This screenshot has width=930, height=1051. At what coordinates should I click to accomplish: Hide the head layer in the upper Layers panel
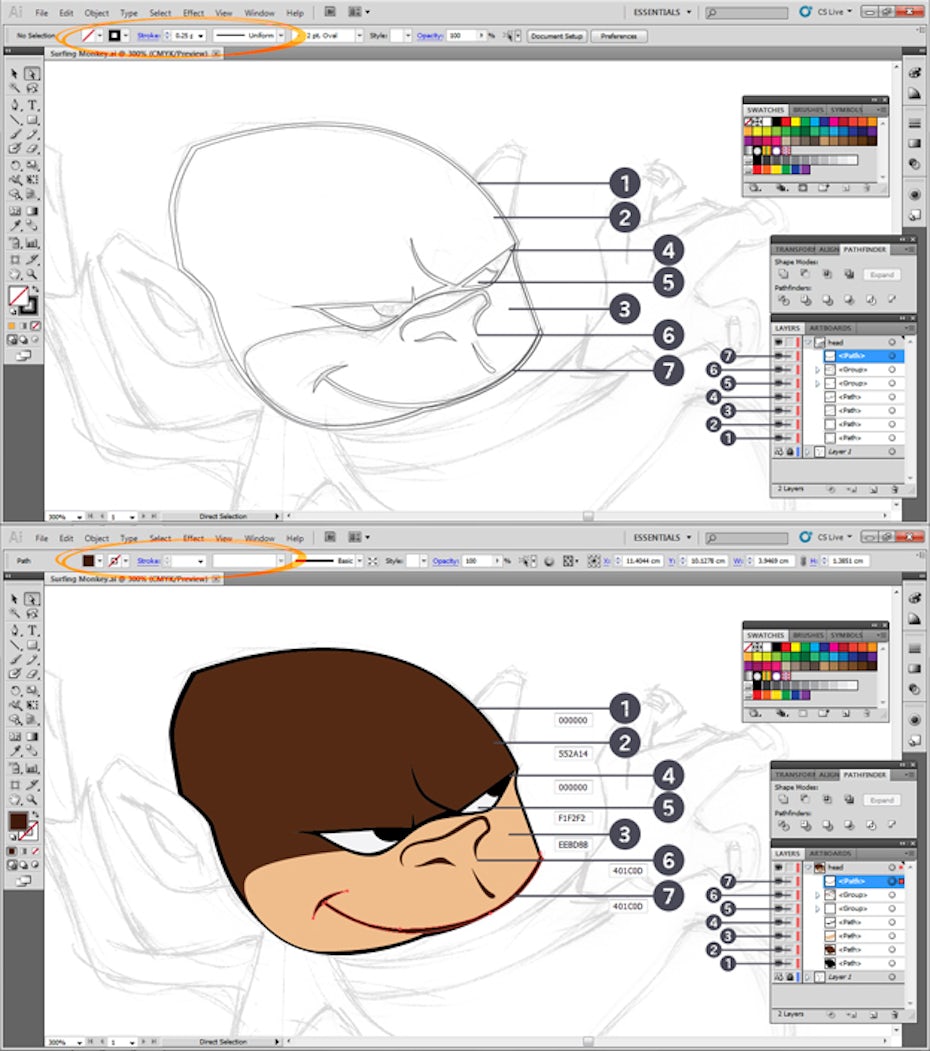(x=779, y=341)
